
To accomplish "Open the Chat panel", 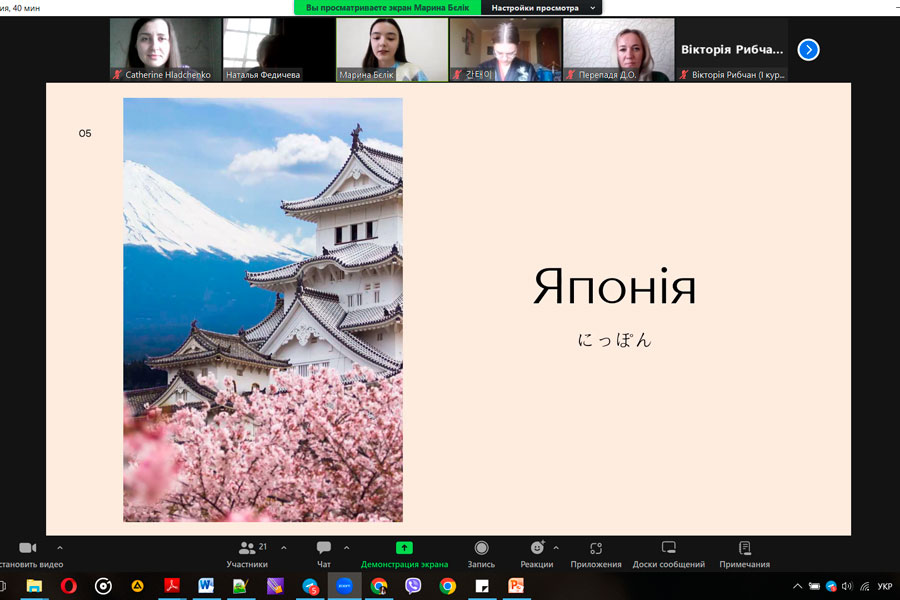I will 324,548.
